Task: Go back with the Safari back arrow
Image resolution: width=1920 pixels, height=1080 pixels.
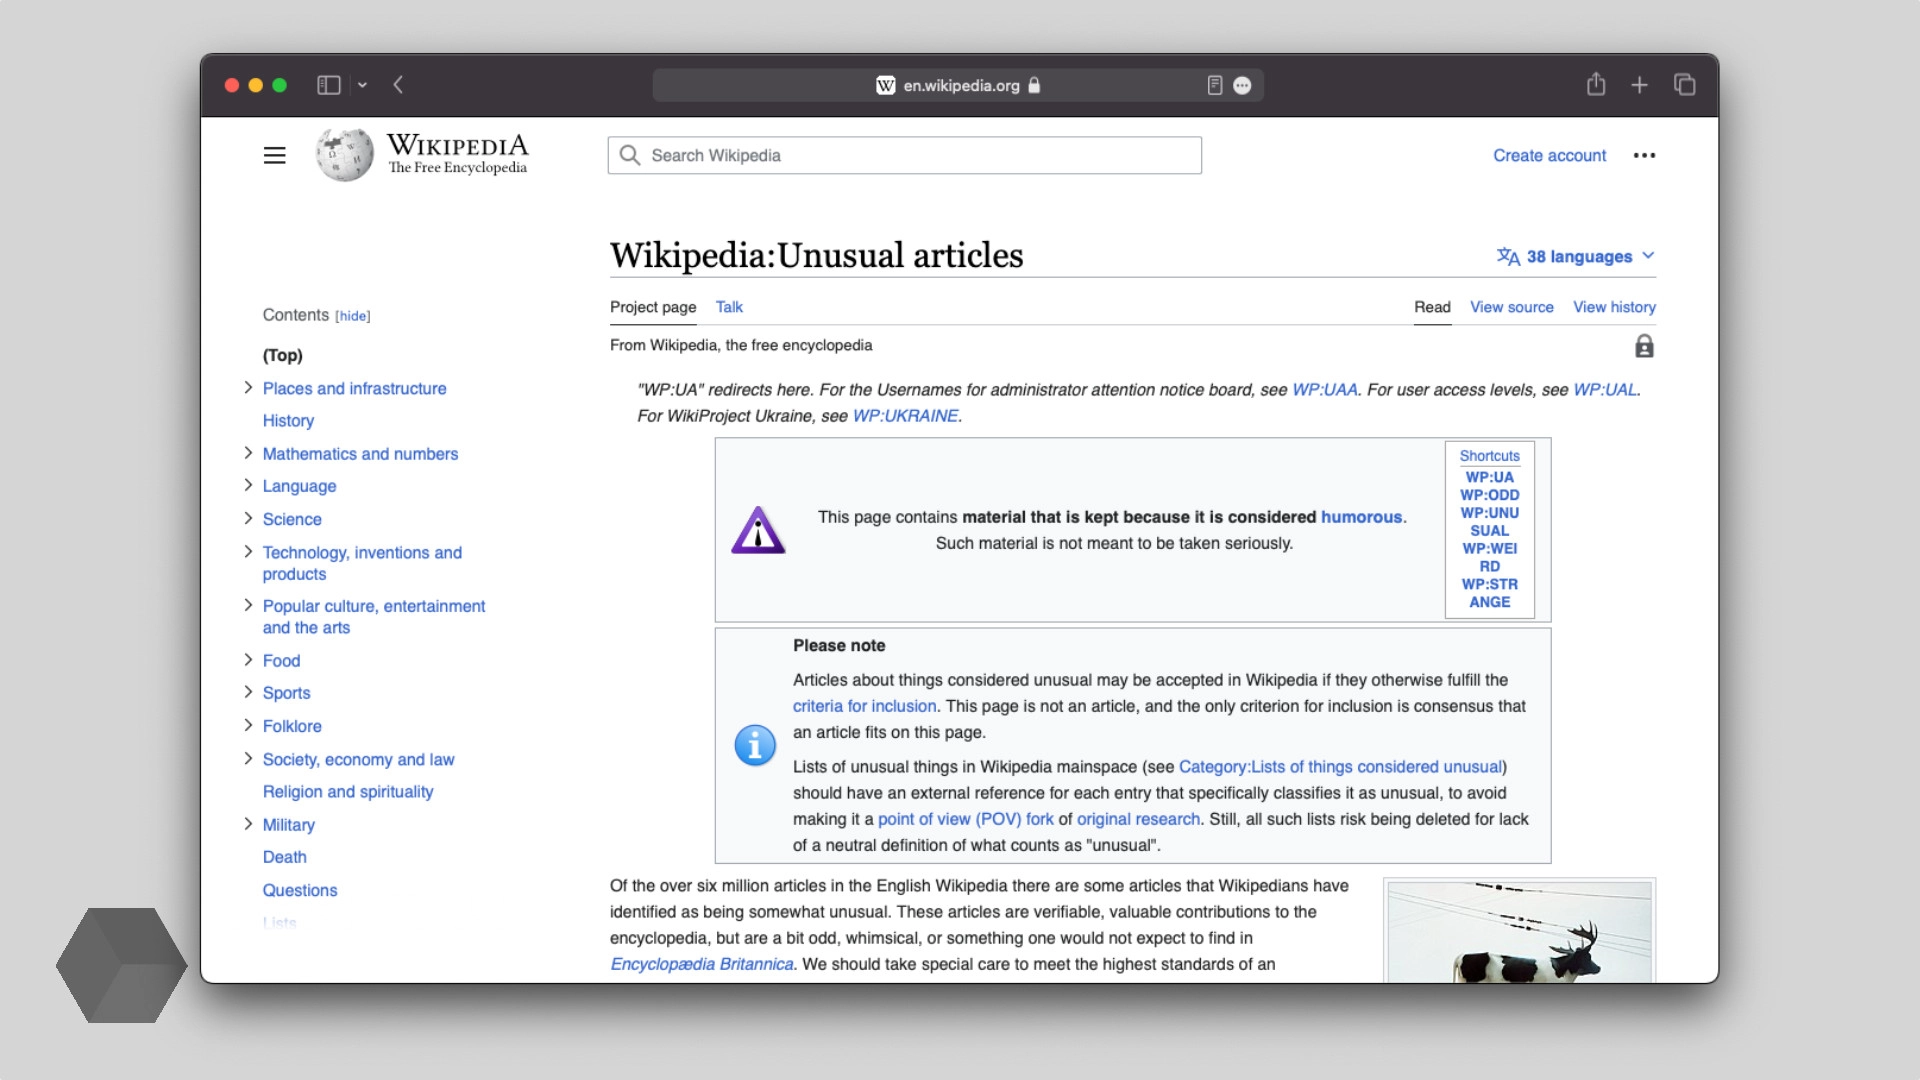Action: 398,85
